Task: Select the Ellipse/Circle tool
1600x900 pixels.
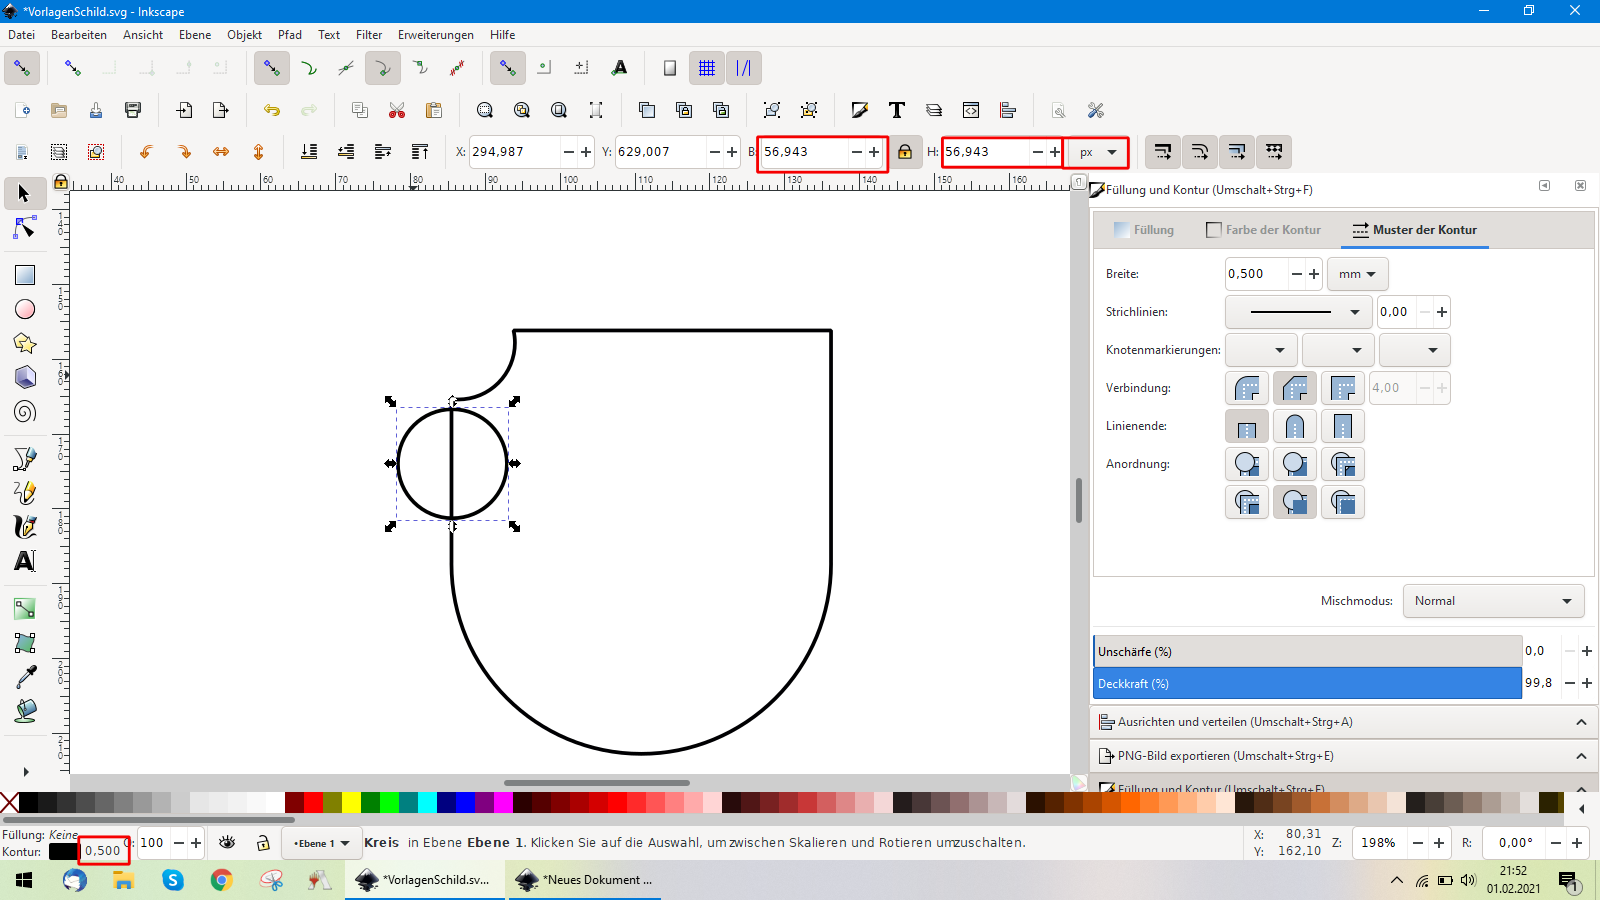Action: click(25, 310)
